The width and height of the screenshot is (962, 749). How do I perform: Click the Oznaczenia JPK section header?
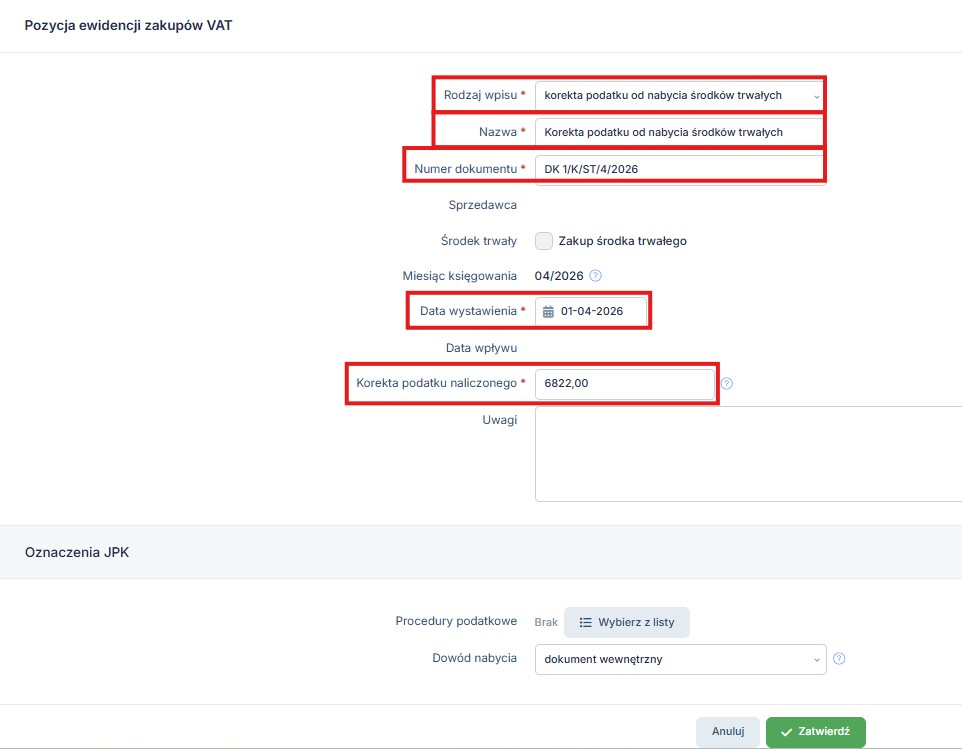click(76, 552)
